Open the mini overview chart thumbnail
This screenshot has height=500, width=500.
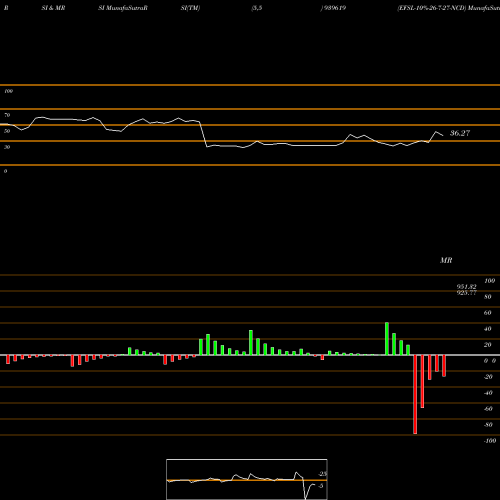[247, 479]
